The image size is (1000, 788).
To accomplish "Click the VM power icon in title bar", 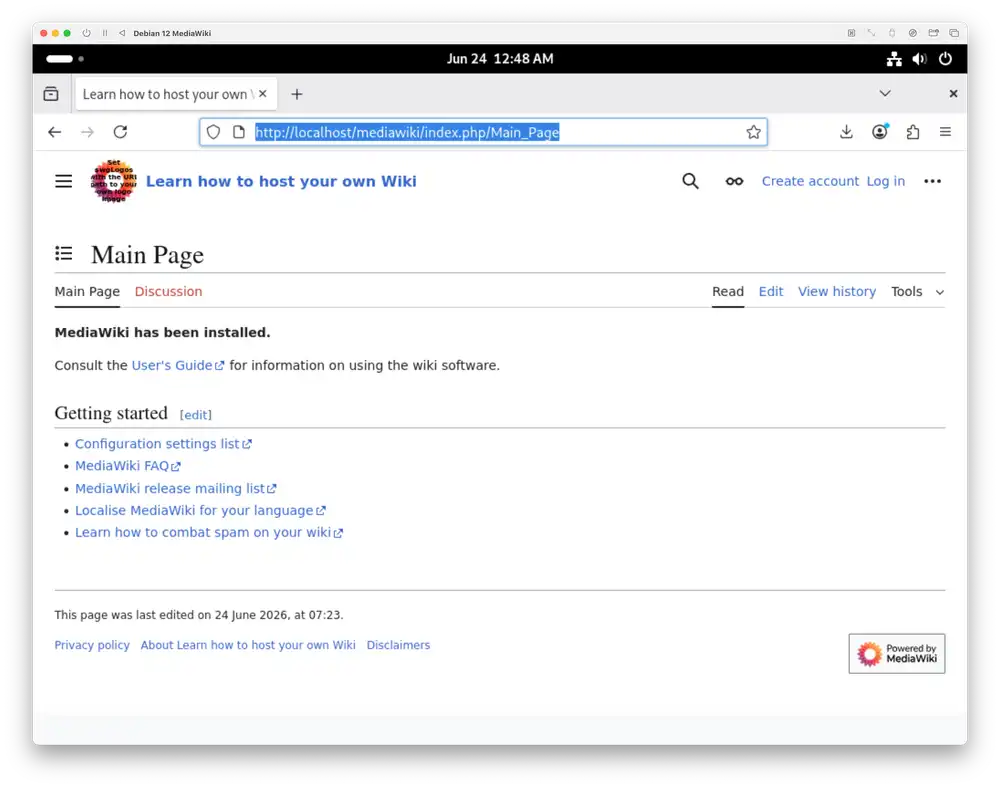I will coord(86,33).
